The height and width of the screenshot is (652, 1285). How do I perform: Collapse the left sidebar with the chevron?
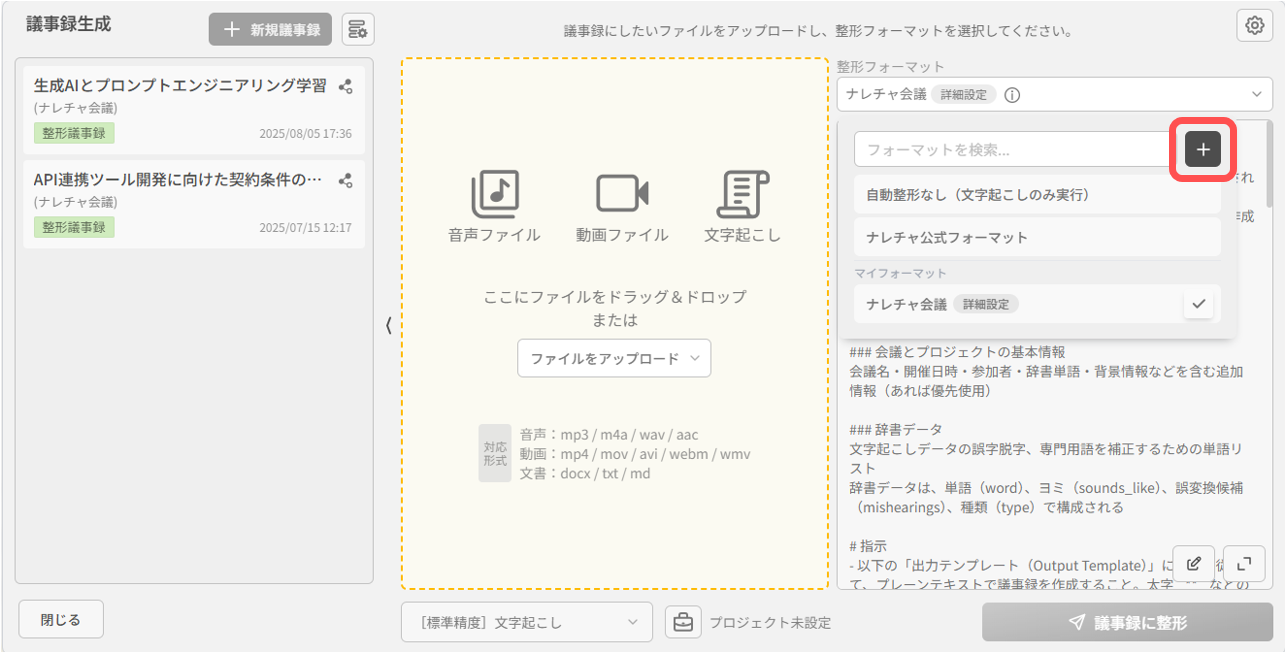coord(388,326)
